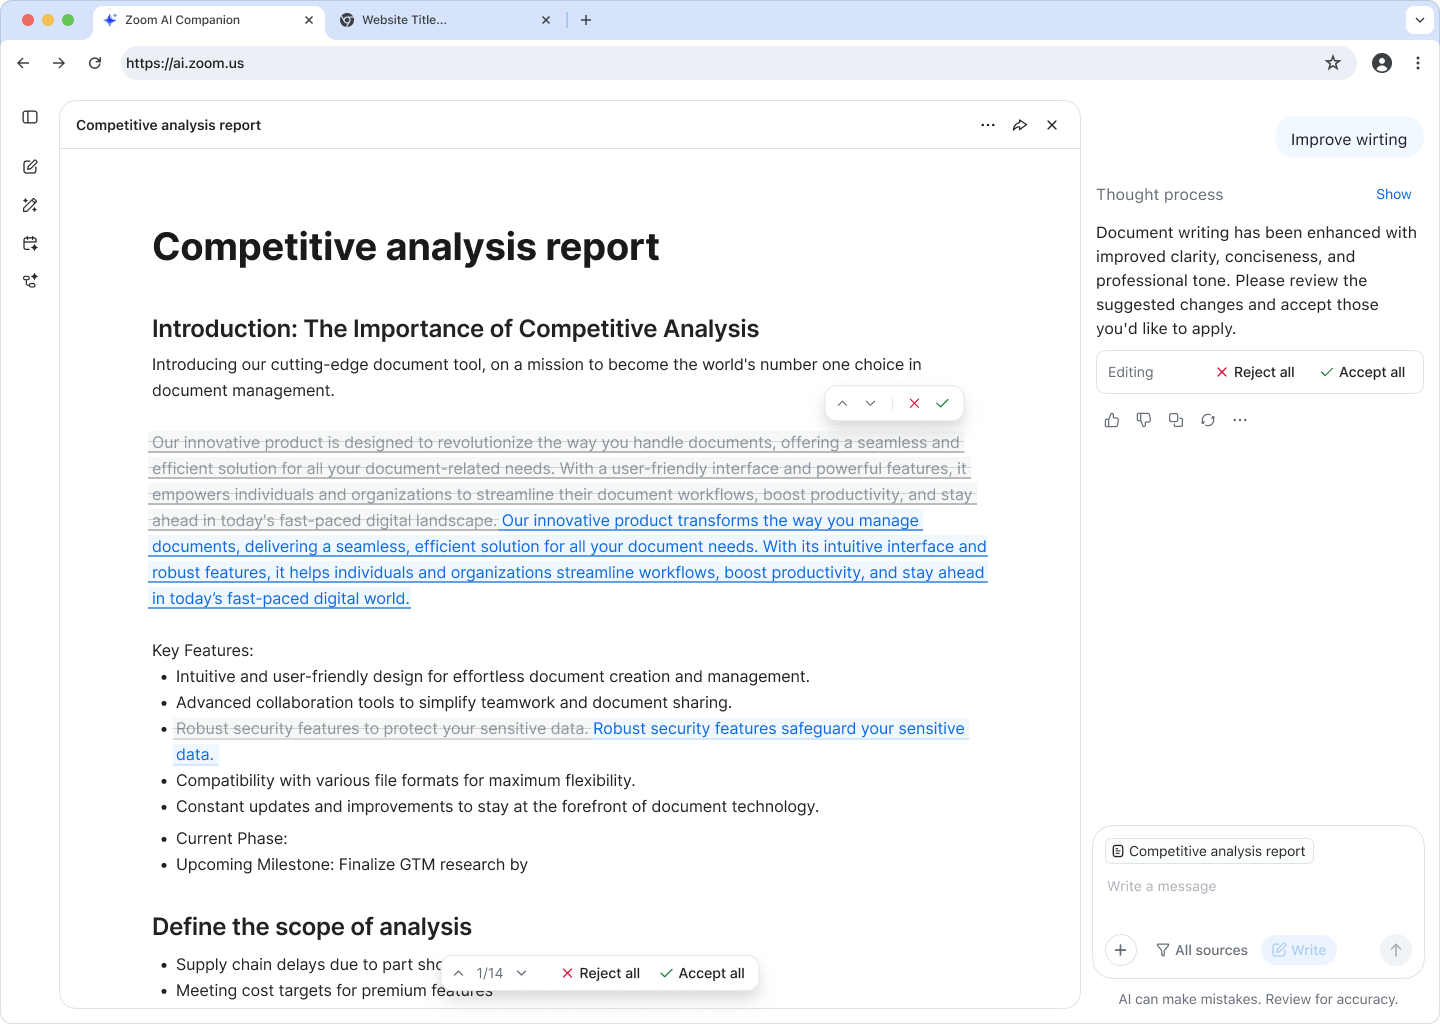Open the AI writing wand tool
The image size is (1440, 1024).
(x=30, y=205)
